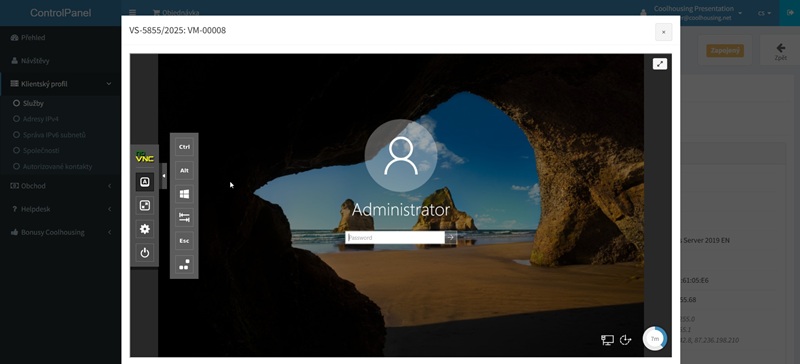Open the Windows login network icon
This screenshot has height=364, width=800.
point(607,340)
